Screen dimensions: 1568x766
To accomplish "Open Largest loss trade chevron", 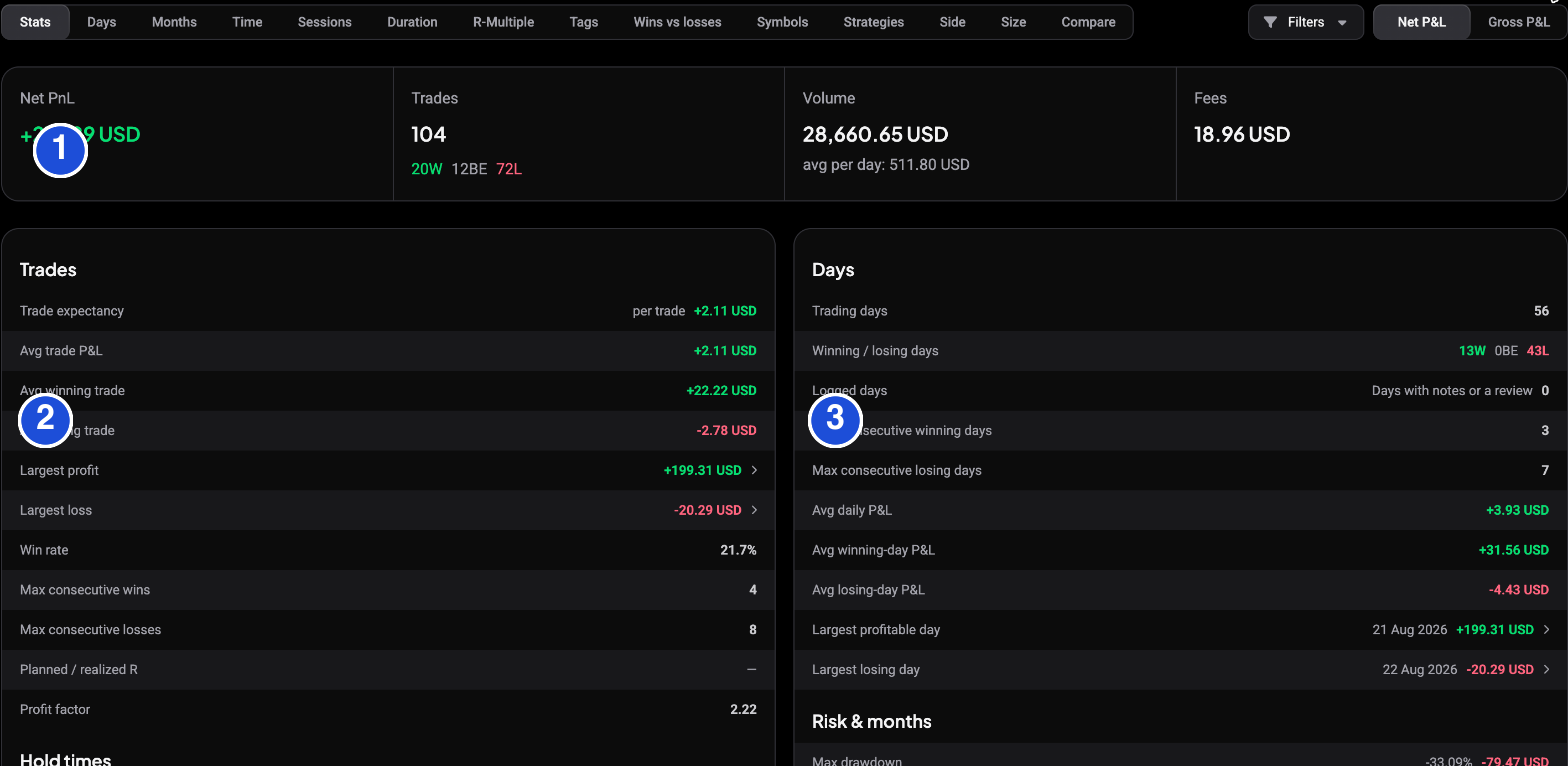I will click(x=754, y=510).
